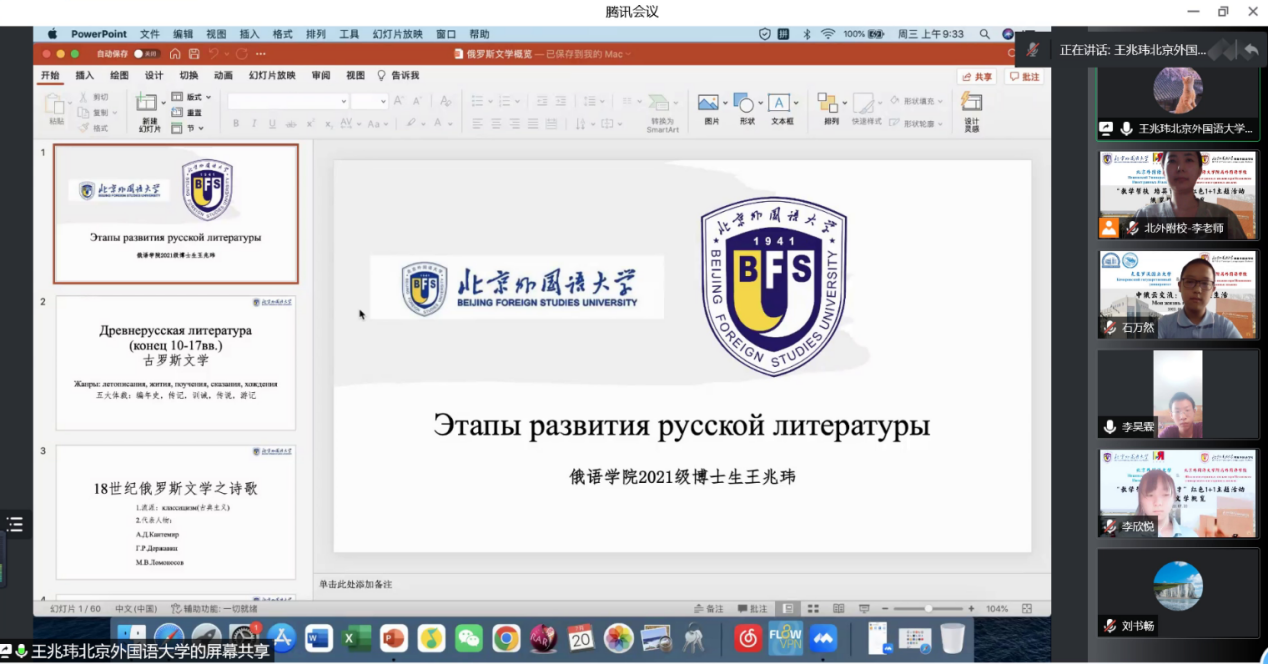This screenshot has height=664, width=1268.
Task: Click the Paste (粘贴) clipboard icon
Action: (x=56, y=103)
